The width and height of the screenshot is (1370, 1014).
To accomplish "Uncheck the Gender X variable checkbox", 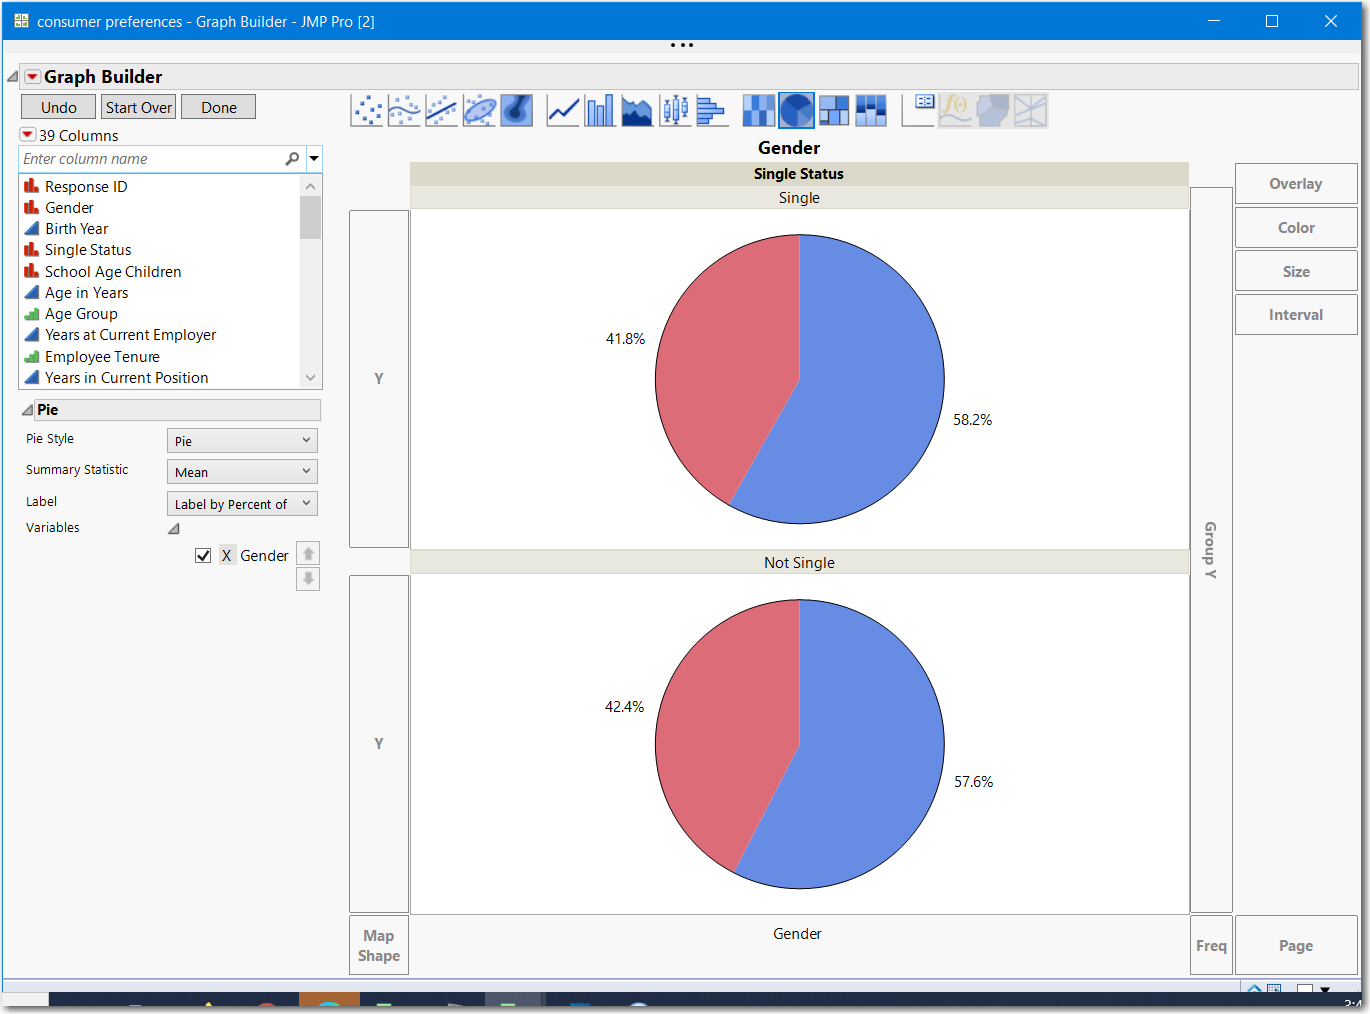I will (x=204, y=555).
